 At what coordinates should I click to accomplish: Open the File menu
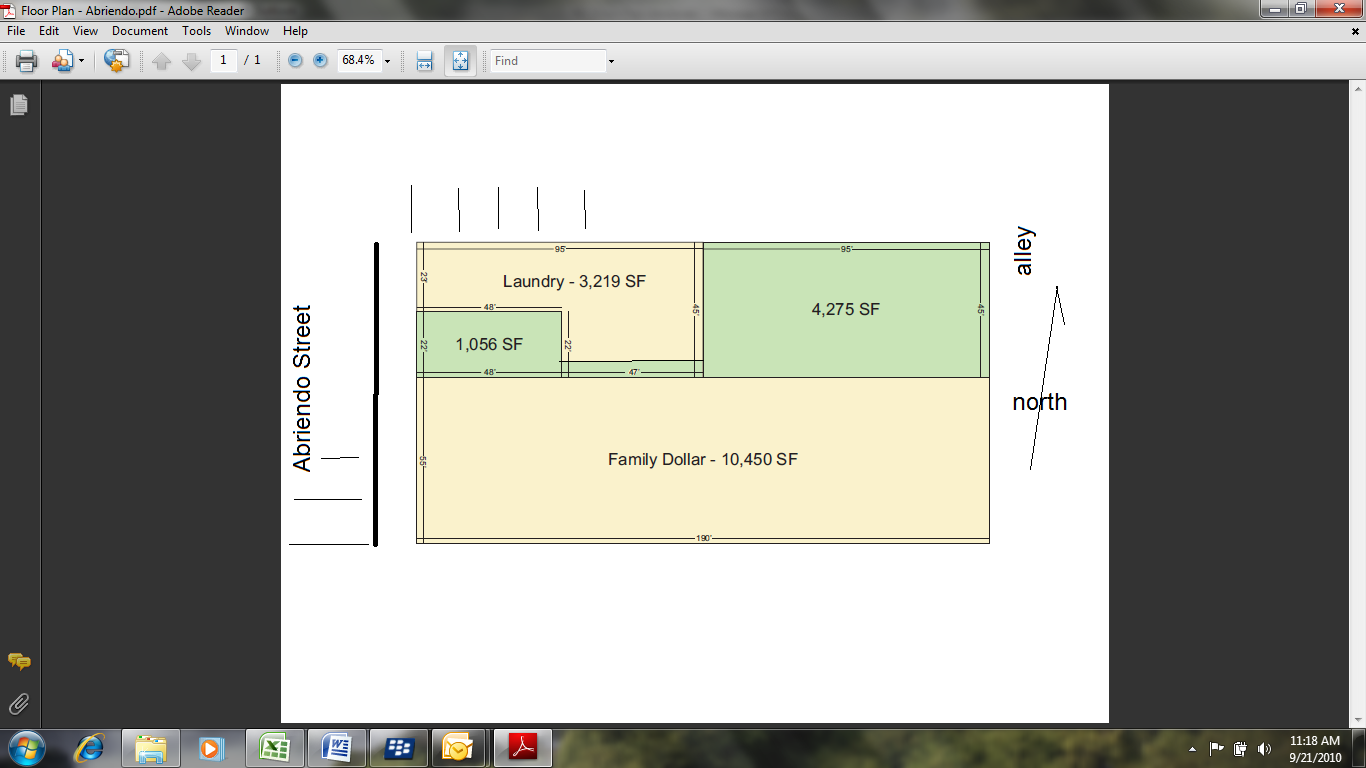16,31
